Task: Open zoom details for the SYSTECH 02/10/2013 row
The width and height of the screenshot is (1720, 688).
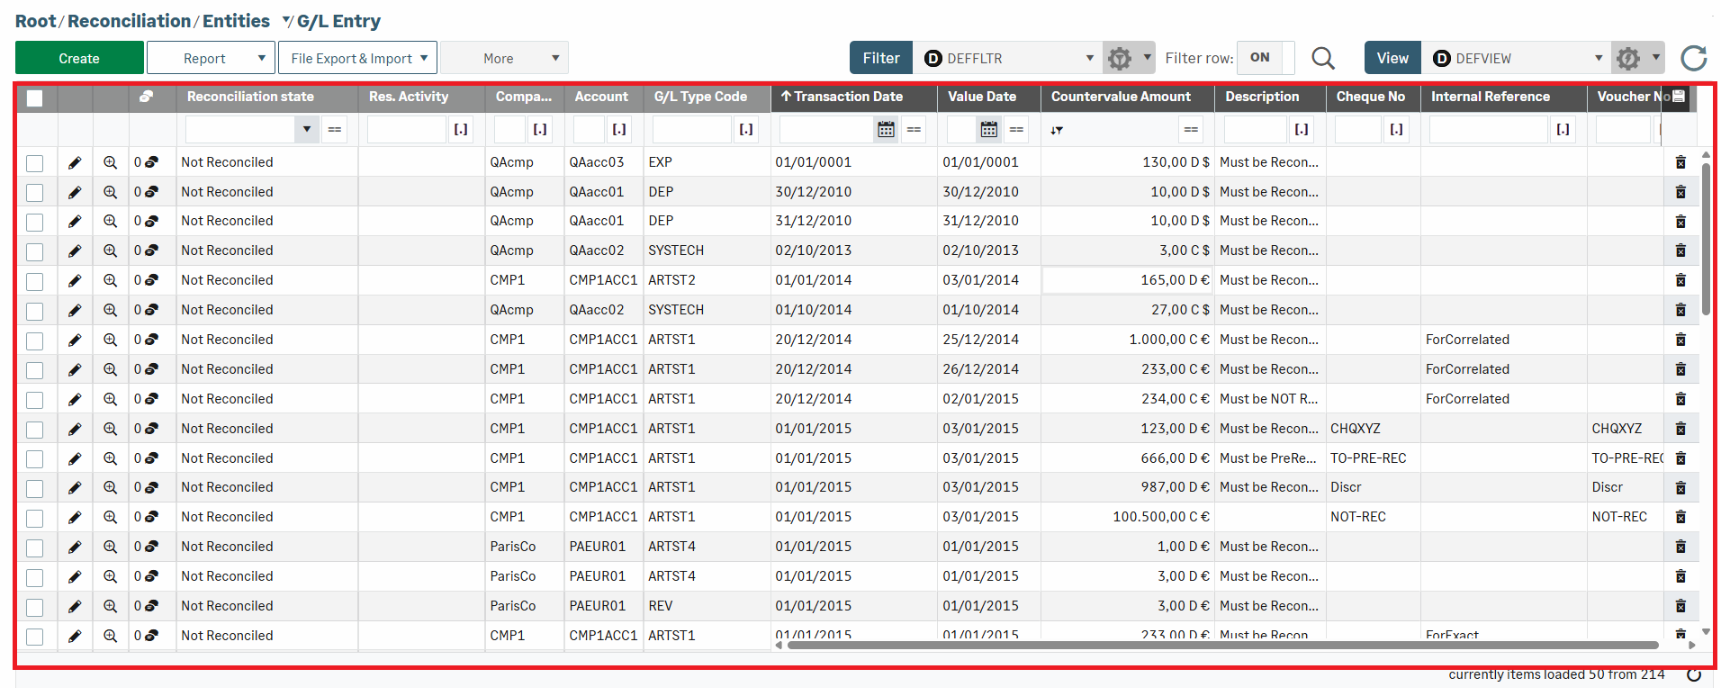Action: 110,251
